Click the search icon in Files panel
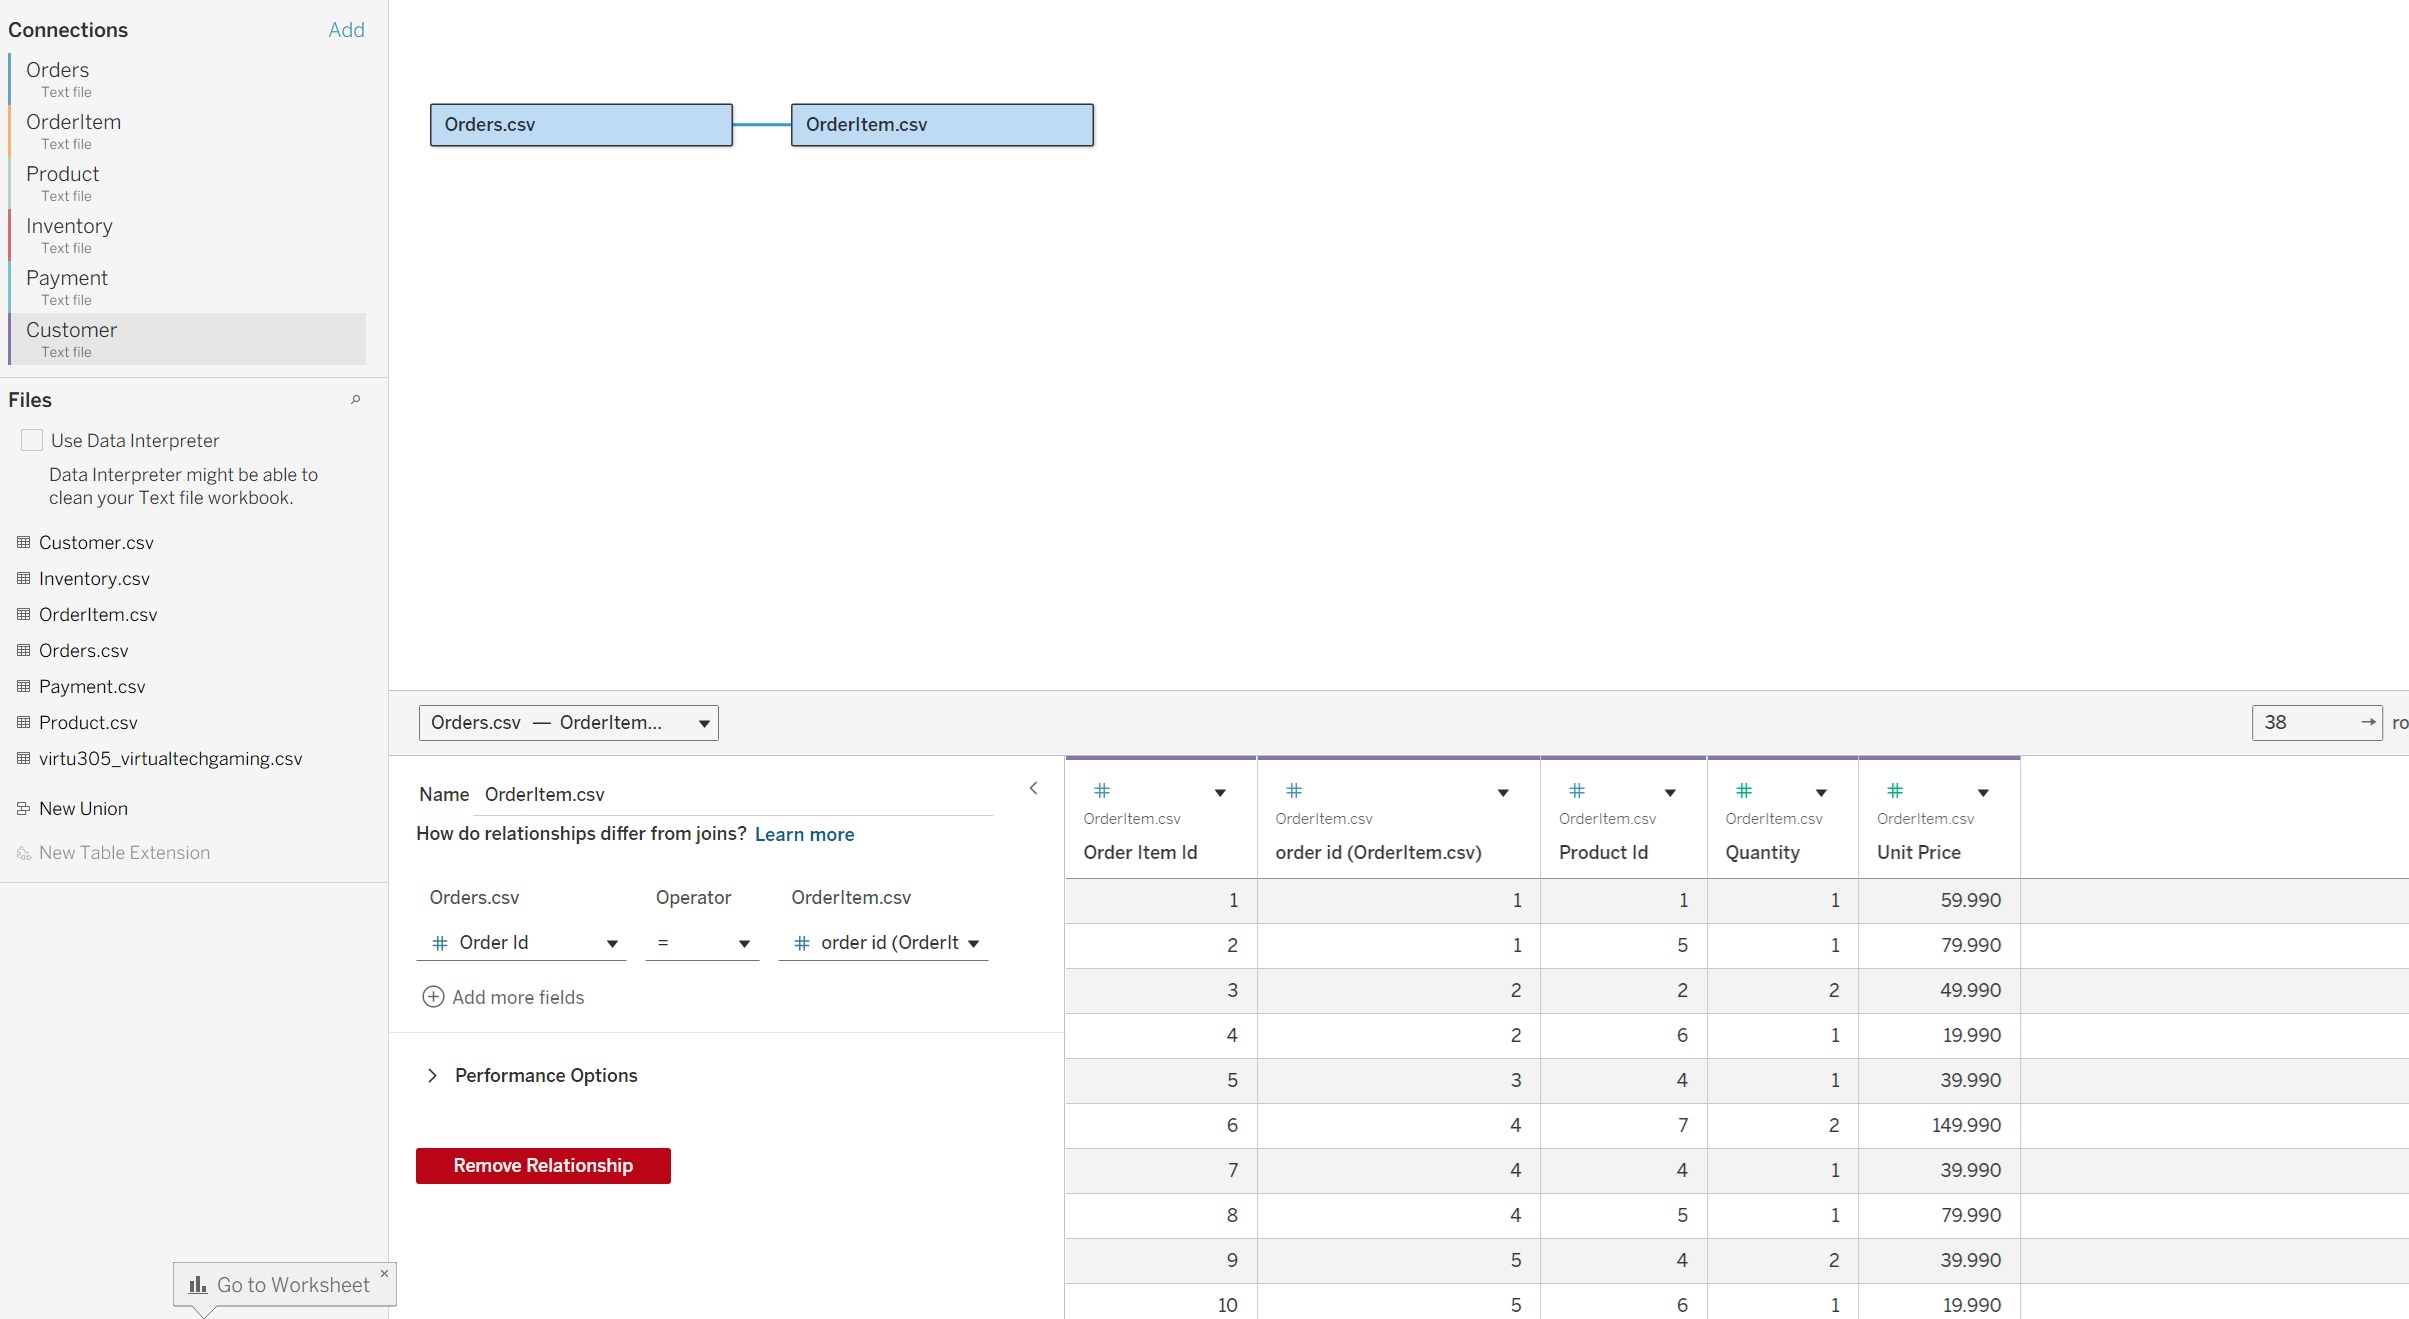2409x1319 pixels. [x=355, y=399]
